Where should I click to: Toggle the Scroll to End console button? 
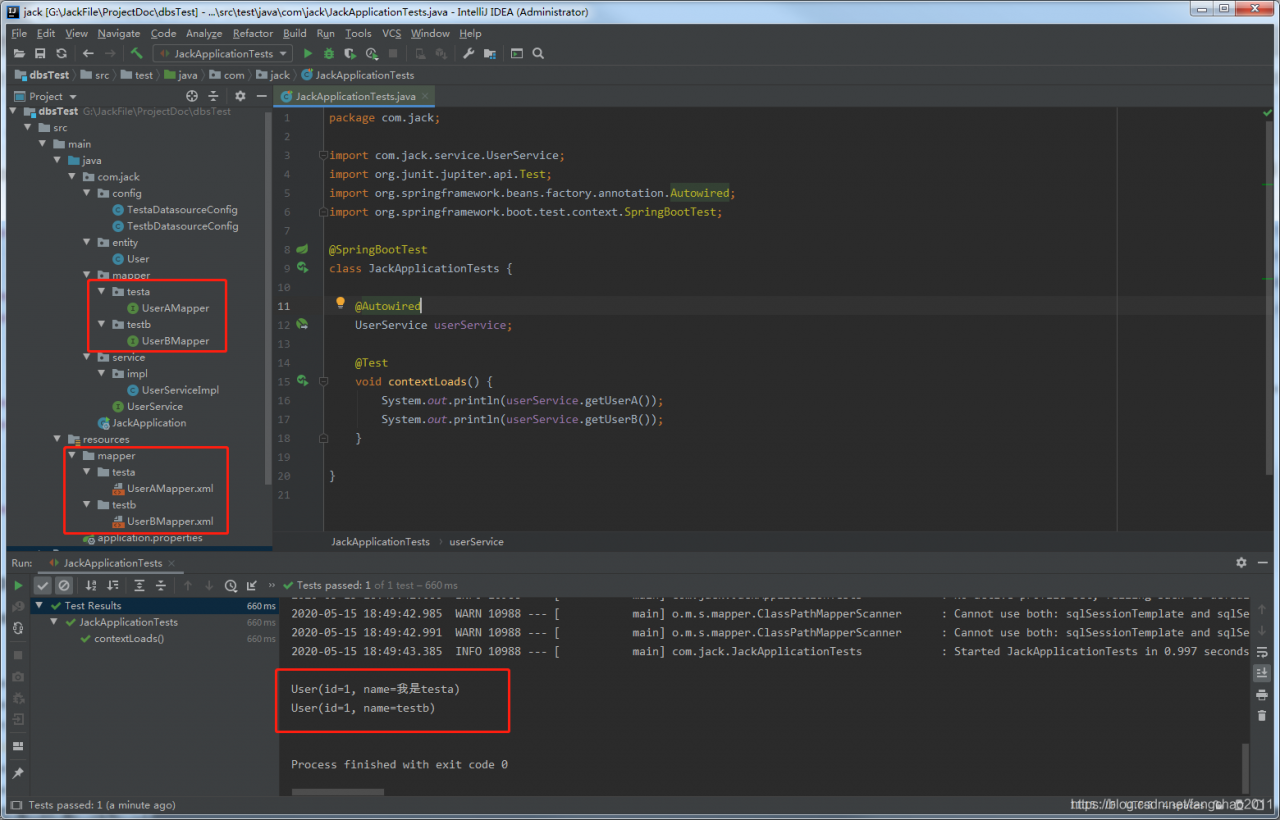pos(1261,672)
